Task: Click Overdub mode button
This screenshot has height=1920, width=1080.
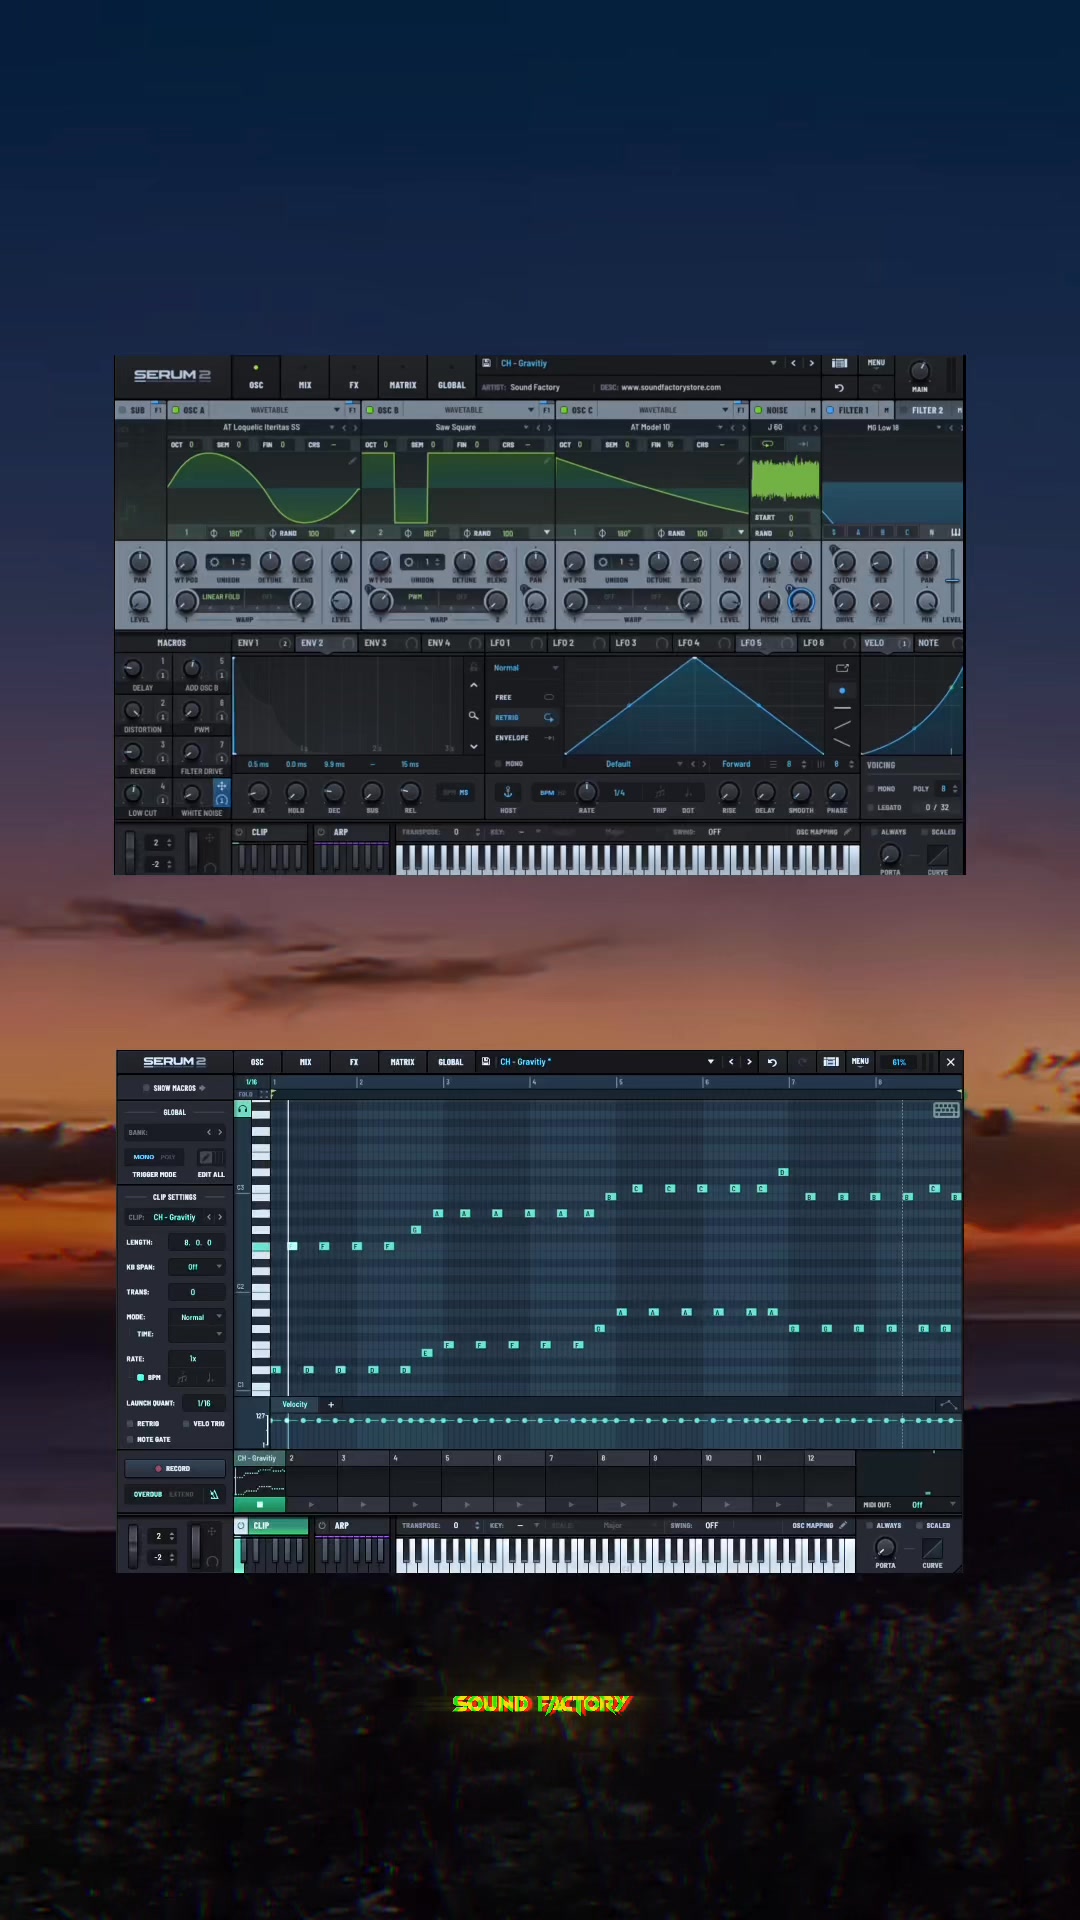Action: tap(148, 1494)
